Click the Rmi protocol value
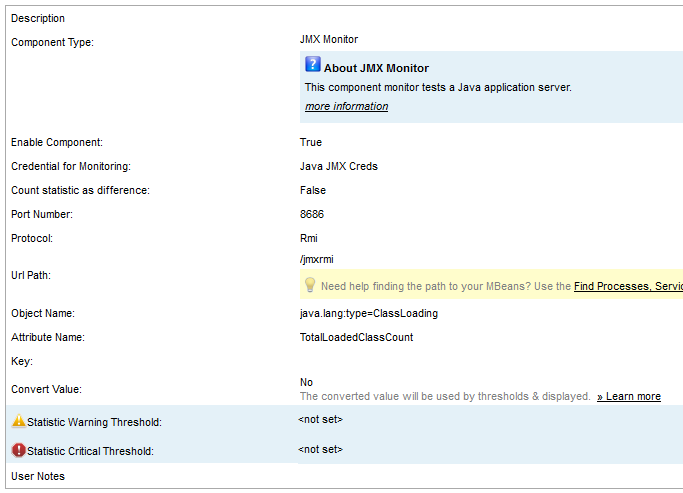Viewport: 683px width, 493px height. tap(308, 238)
